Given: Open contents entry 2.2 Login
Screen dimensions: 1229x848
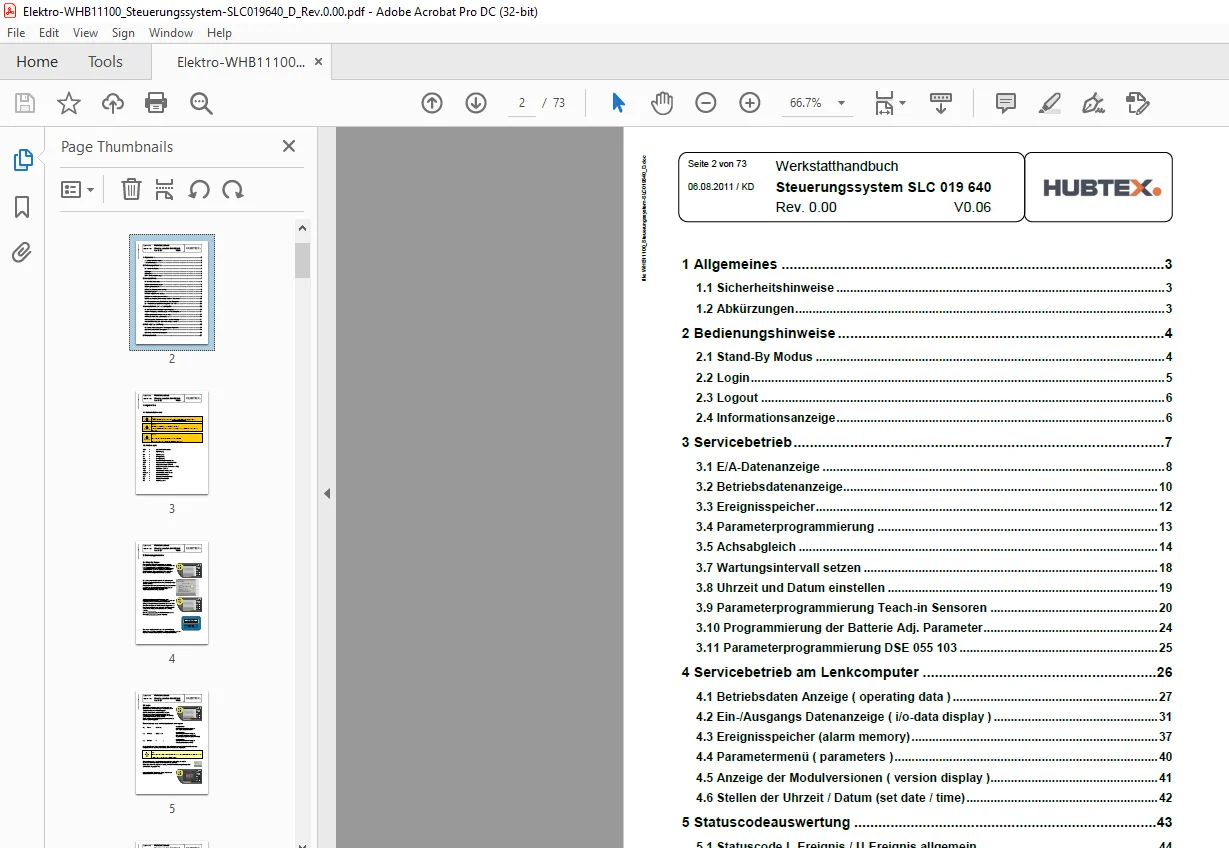Looking at the screenshot, I should pyautogui.click(x=933, y=378).
